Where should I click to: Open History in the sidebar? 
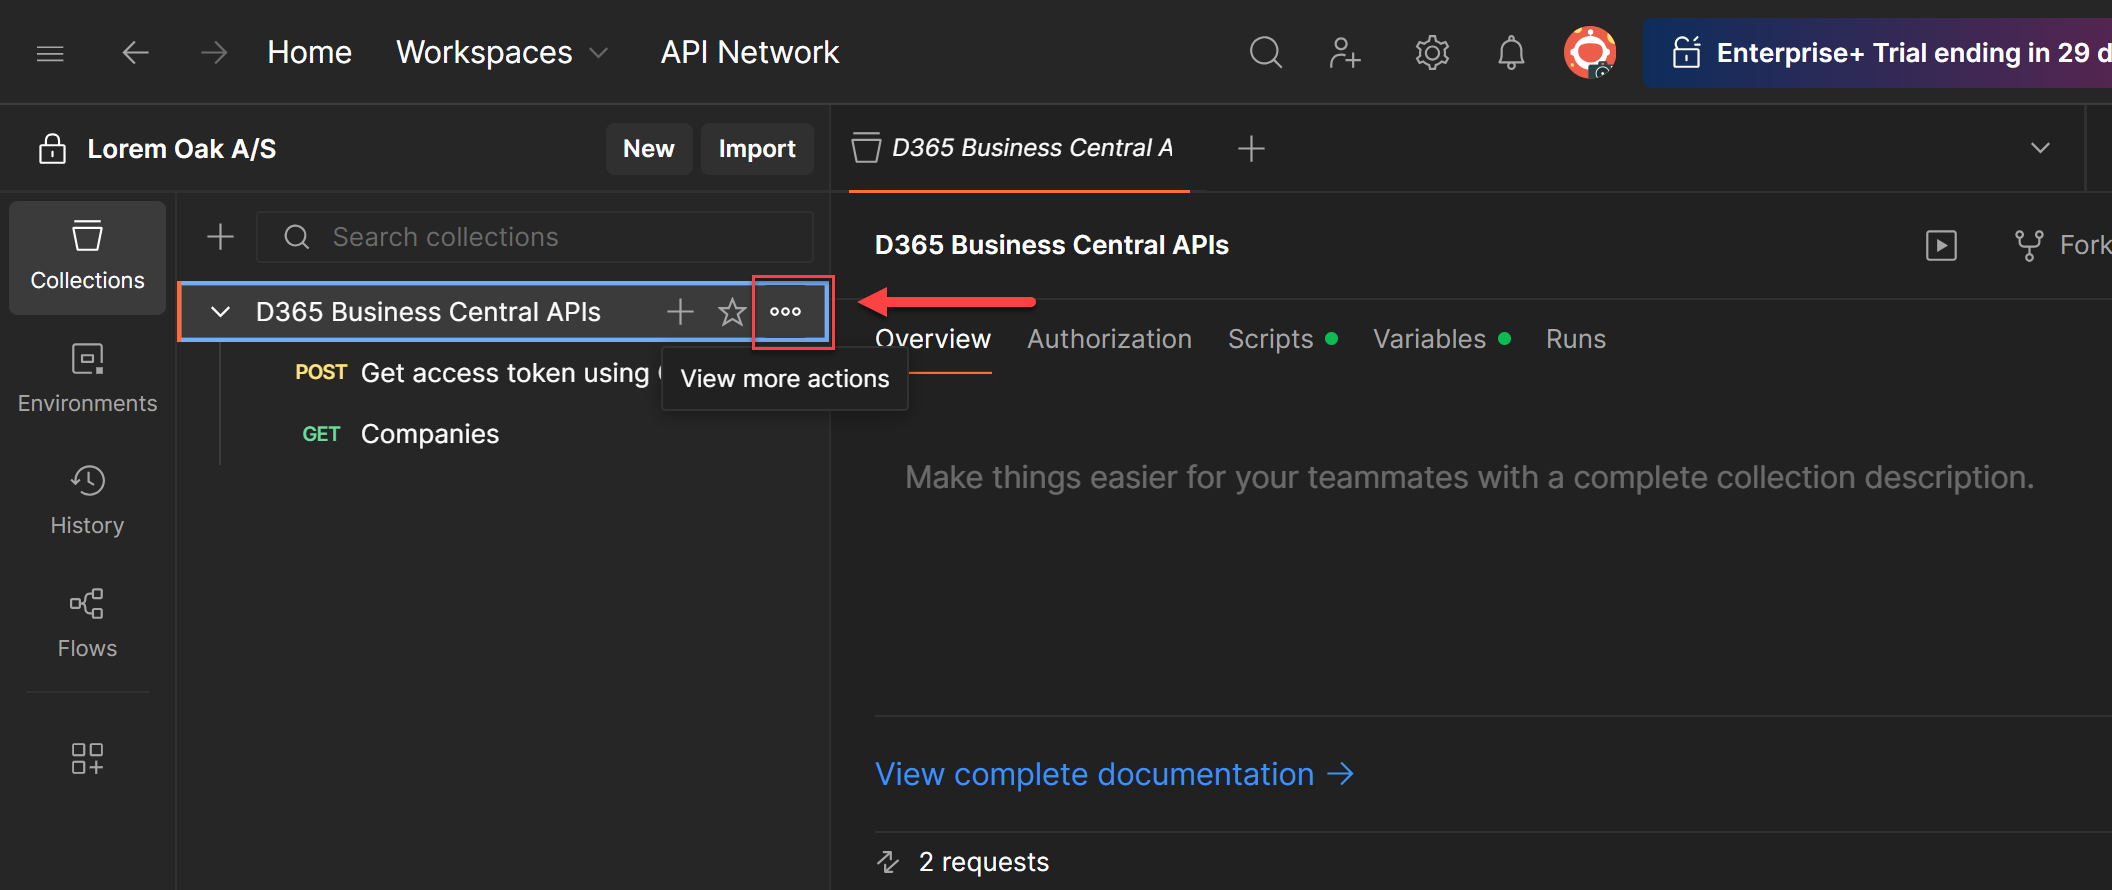pyautogui.click(x=88, y=502)
